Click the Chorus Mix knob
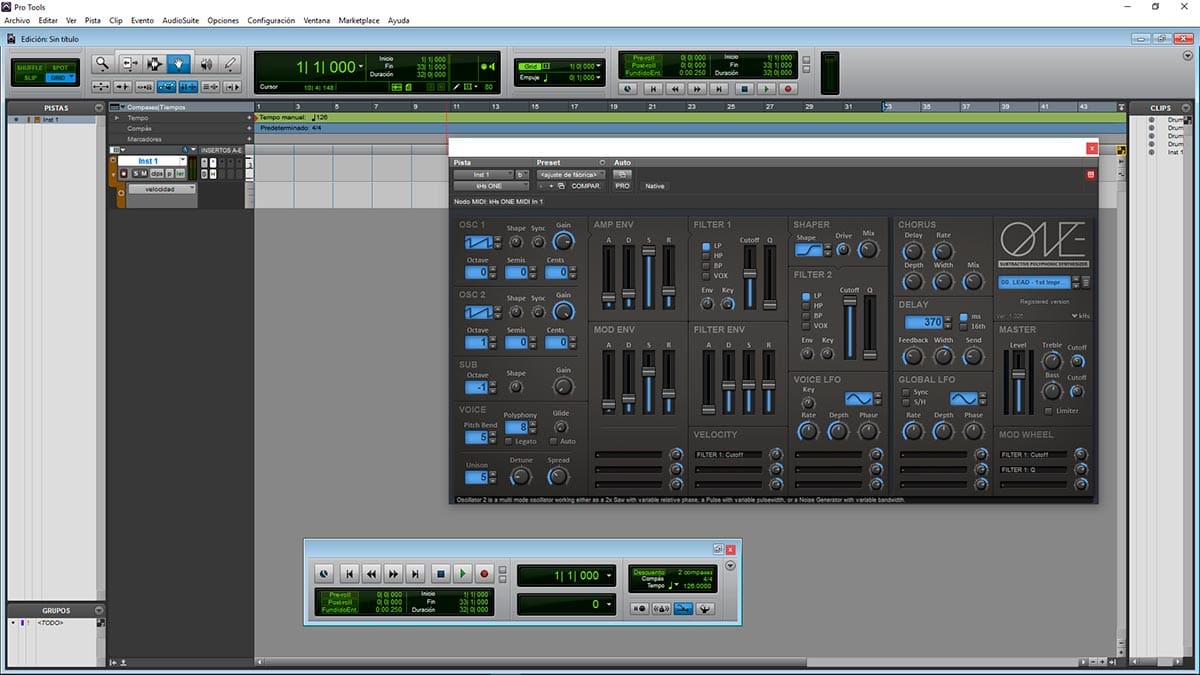 click(973, 281)
